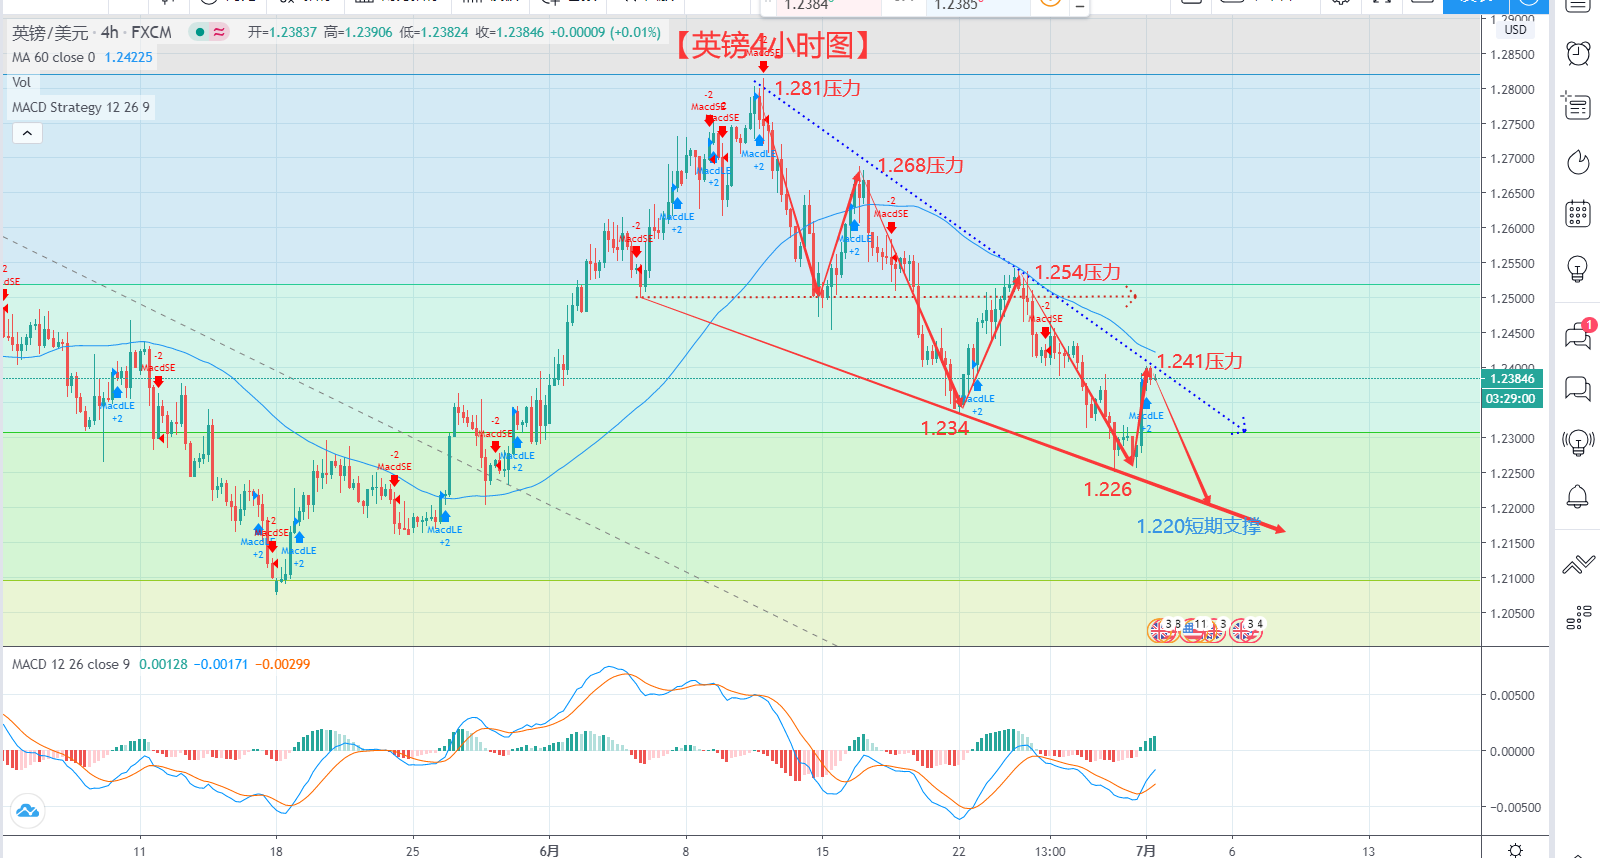
Task: Click the 1.281压力 annotation text
Action: pyautogui.click(x=818, y=88)
